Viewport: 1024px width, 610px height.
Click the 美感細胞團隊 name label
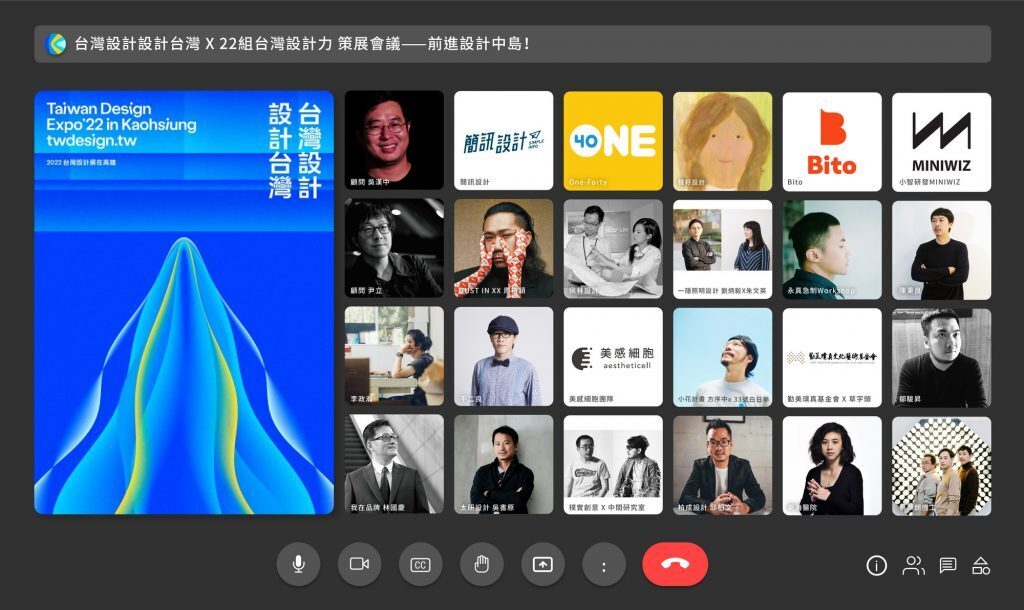[591, 398]
